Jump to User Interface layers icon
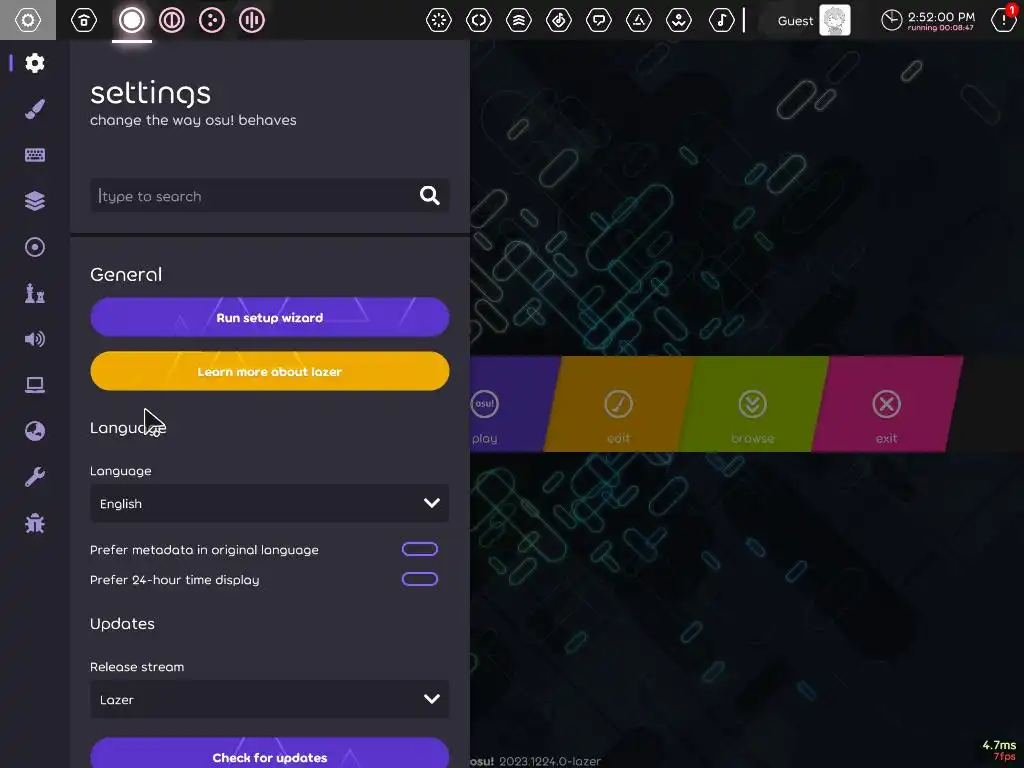 point(35,201)
